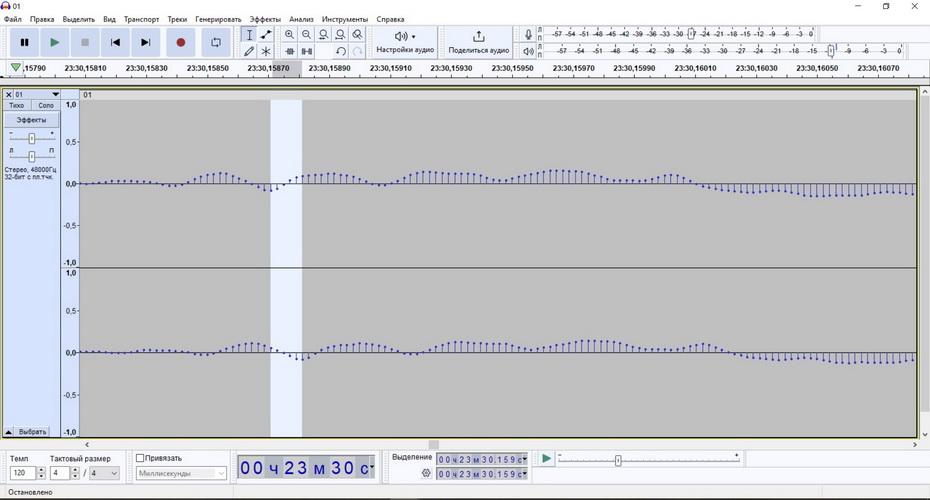Screen dimensions: 930x500
Task: Click the Trim audio outside selection icon
Action: click(289, 51)
